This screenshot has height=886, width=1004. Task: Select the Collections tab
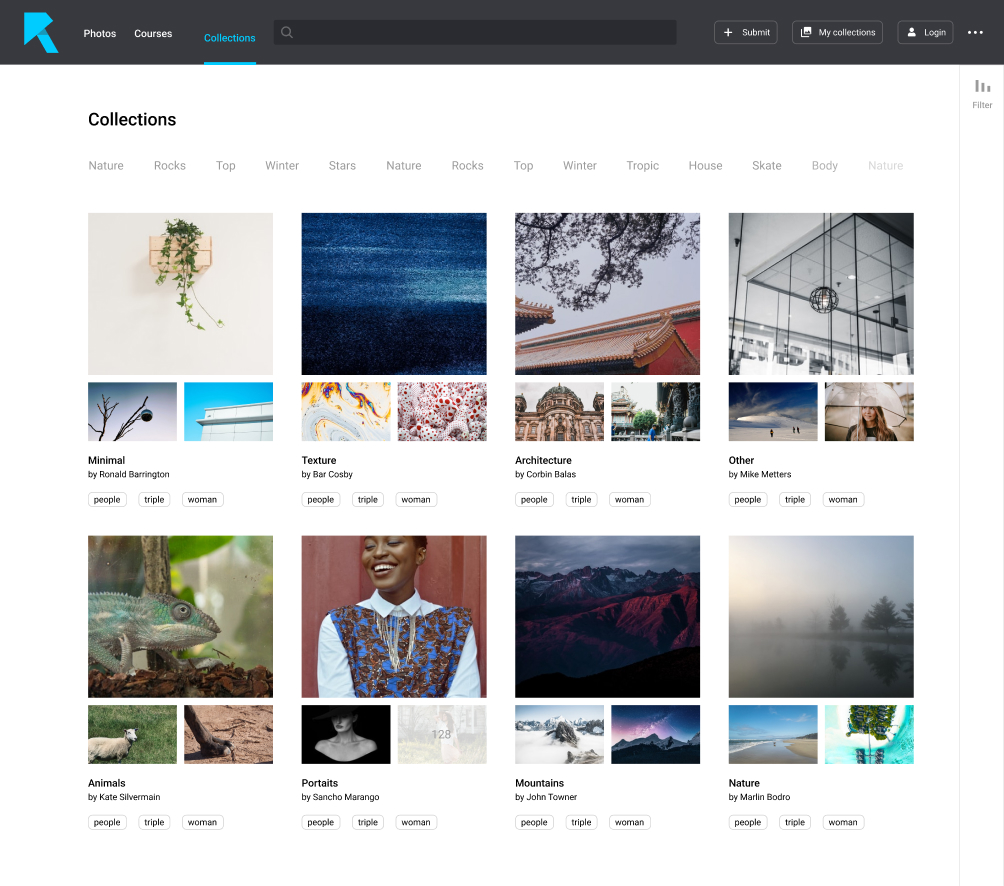click(x=230, y=38)
